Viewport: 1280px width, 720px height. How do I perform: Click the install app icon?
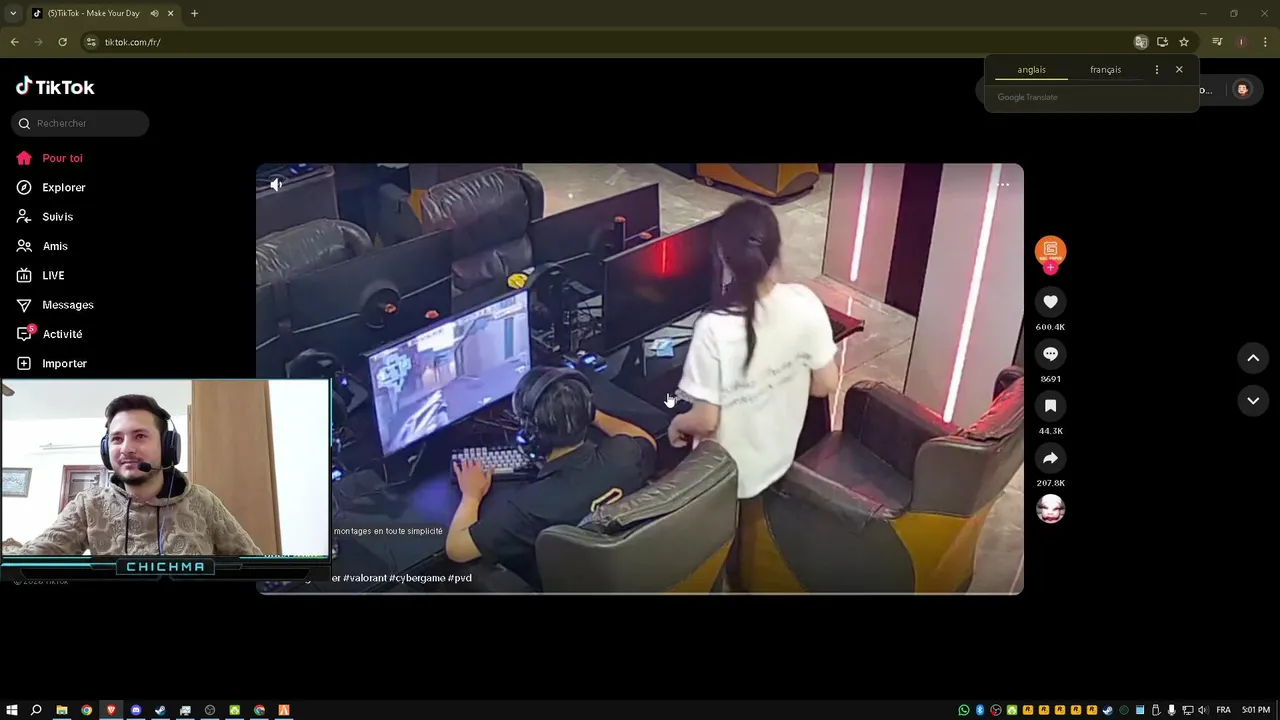[x=1162, y=42]
